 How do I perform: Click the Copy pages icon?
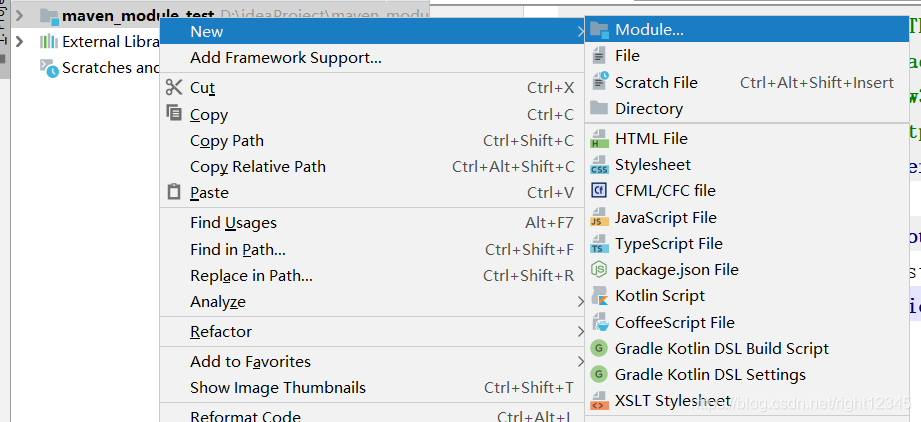[174, 112]
